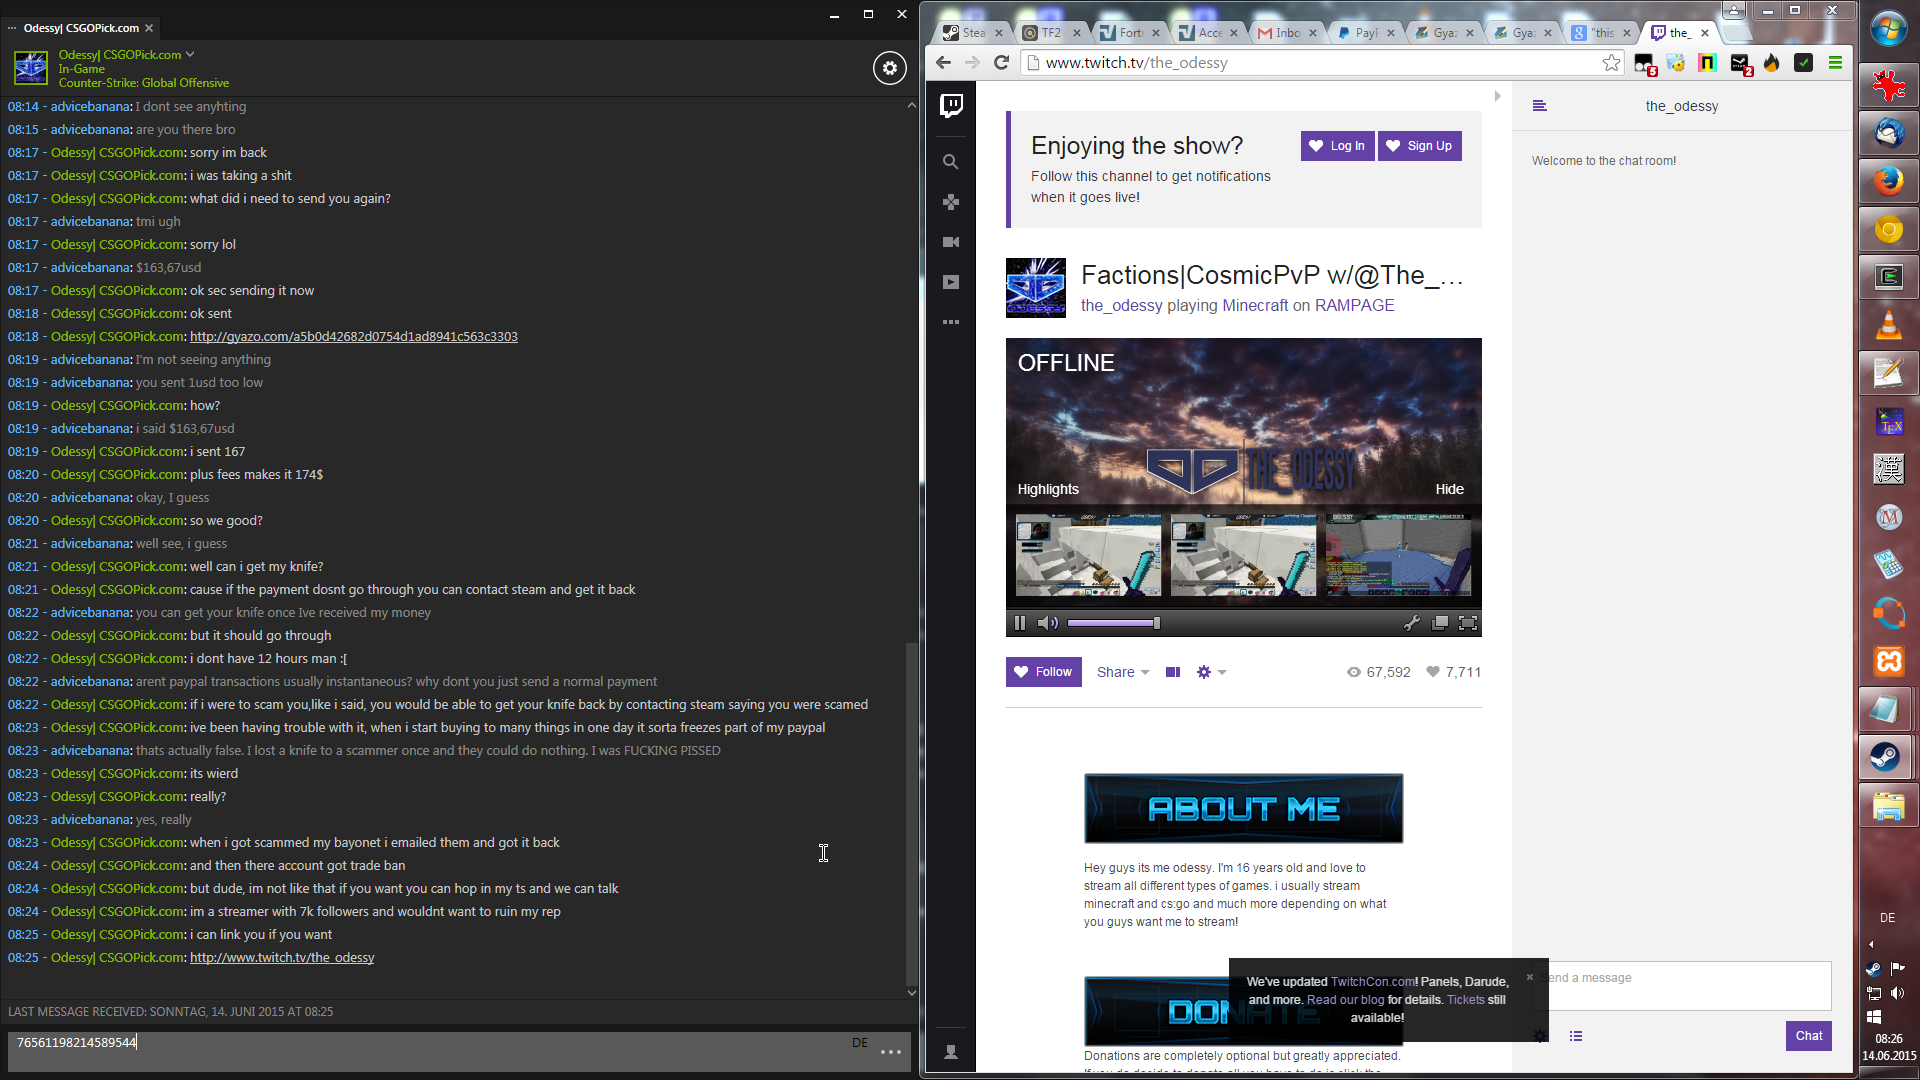Open Steam chat settings gear

click(889, 68)
